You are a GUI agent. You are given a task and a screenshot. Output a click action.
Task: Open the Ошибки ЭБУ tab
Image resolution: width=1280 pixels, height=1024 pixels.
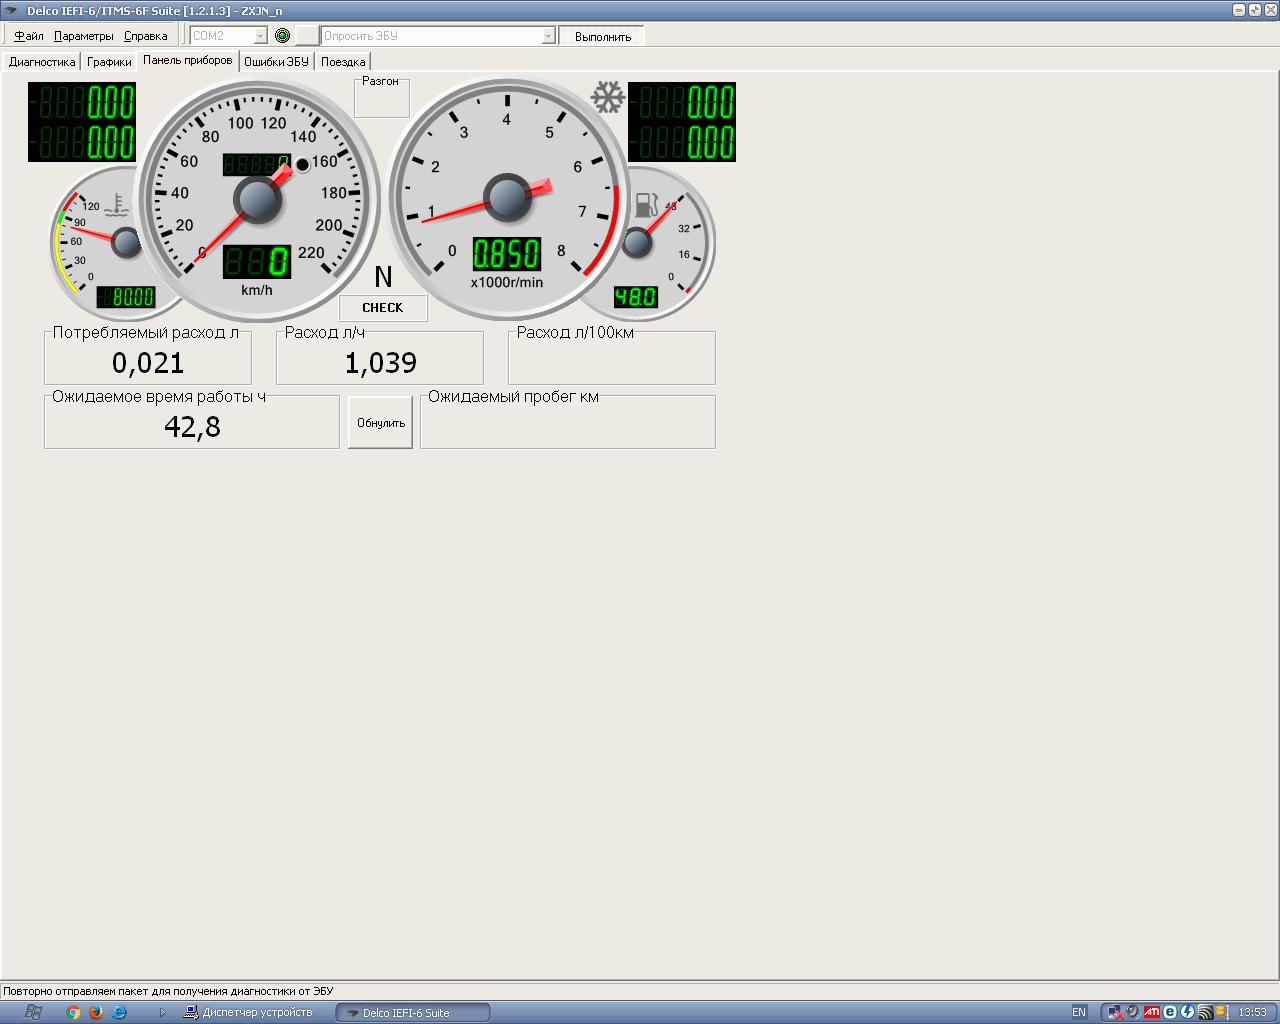(x=276, y=62)
